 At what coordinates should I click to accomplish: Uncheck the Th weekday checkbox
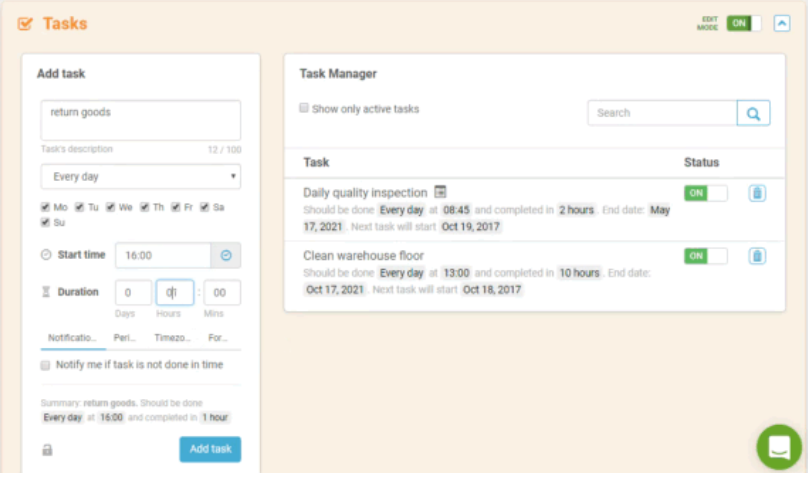pyautogui.click(x=145, y=207)
